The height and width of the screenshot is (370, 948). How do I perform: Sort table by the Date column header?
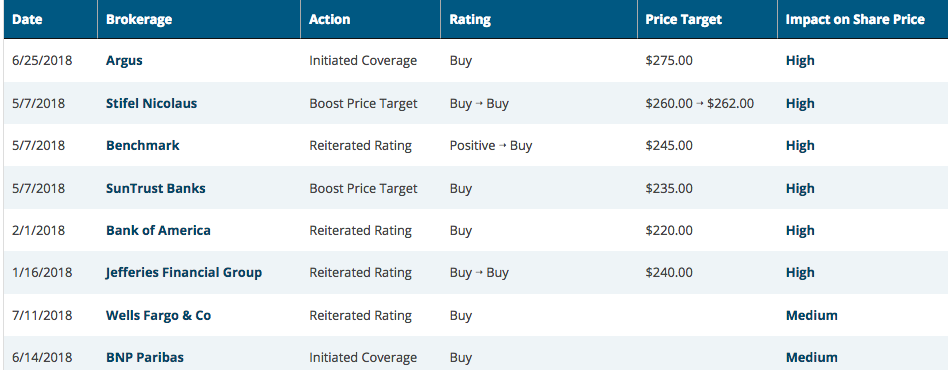26,19
